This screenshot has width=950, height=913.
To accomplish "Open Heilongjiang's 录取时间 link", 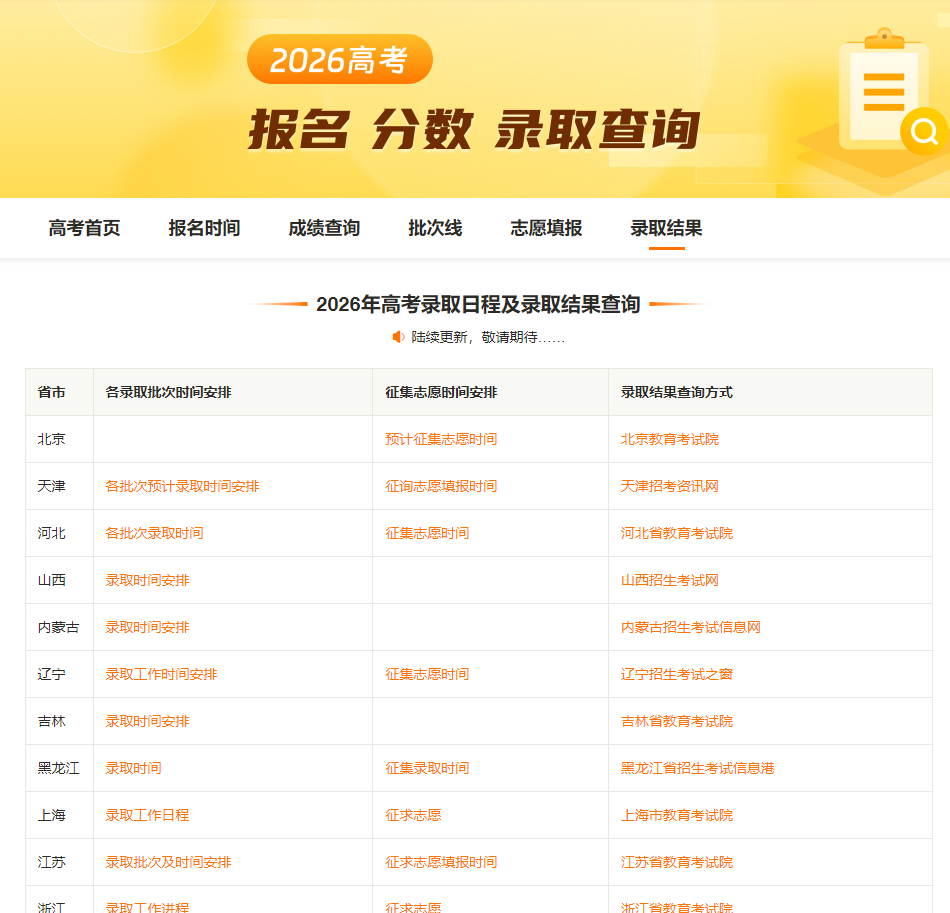I will pyautogui.click(x=133, y=768).
